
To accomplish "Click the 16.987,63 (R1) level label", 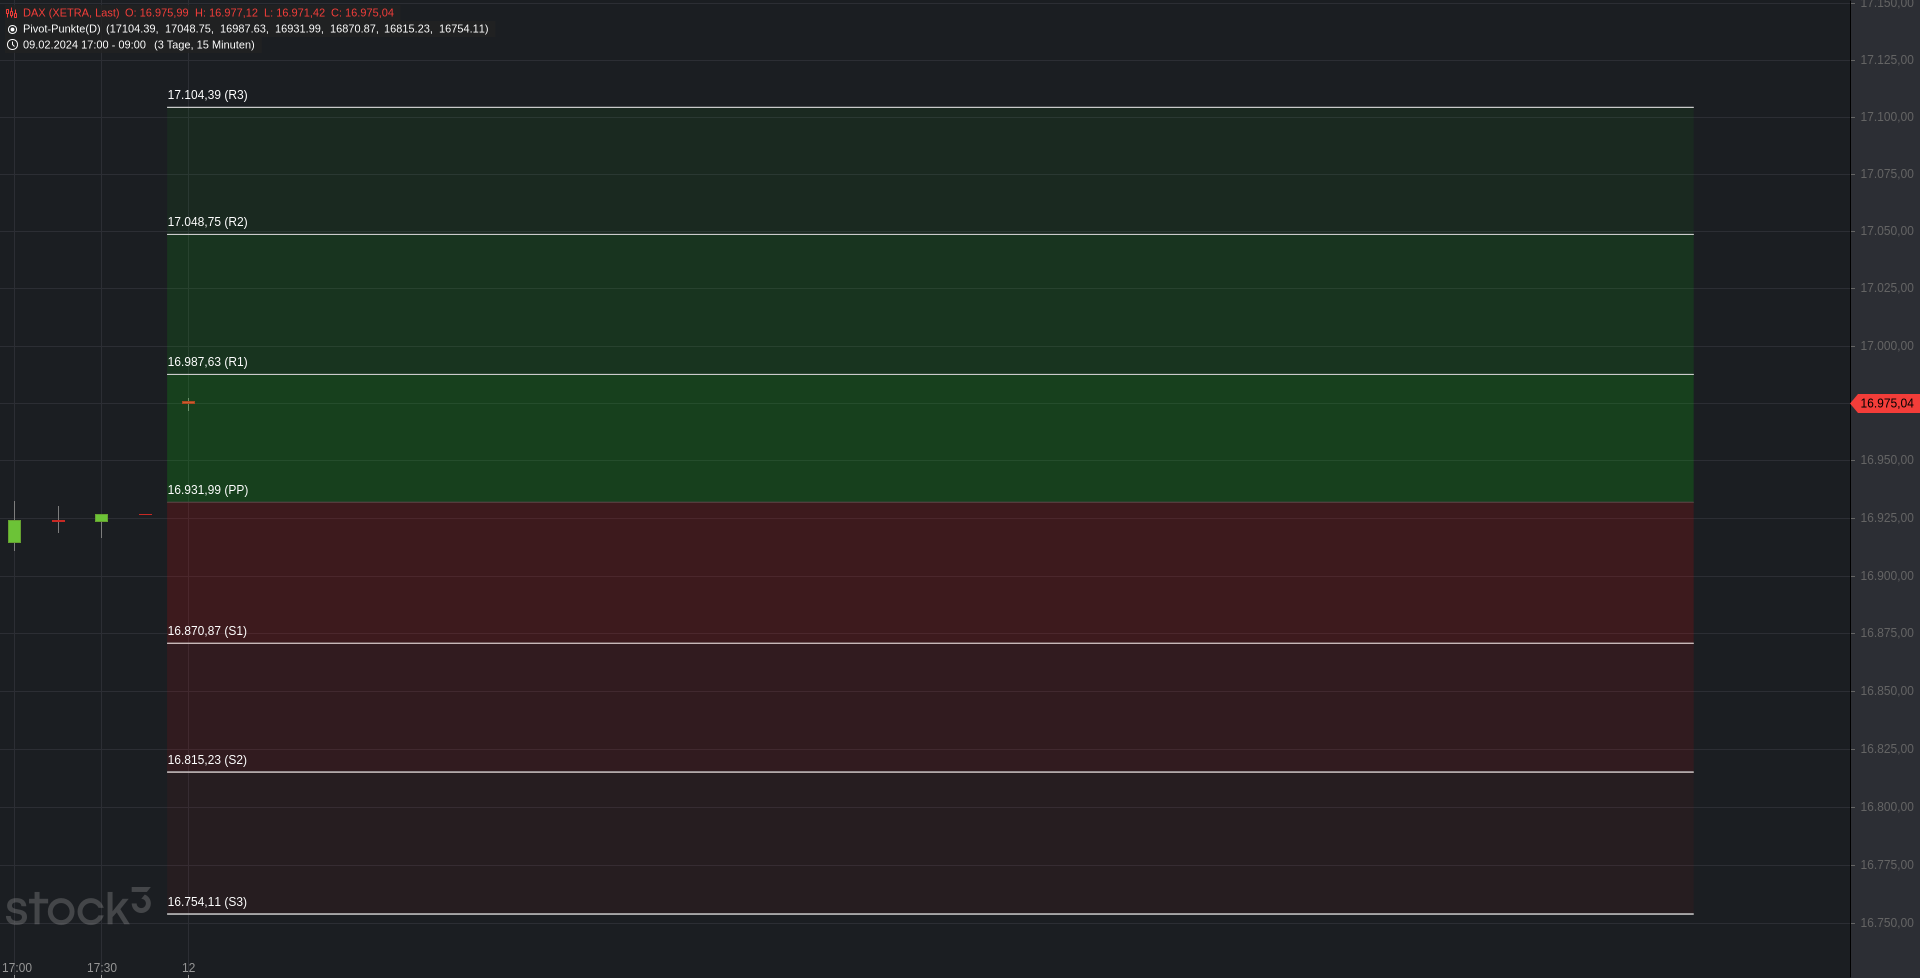I will pos(207,362).
